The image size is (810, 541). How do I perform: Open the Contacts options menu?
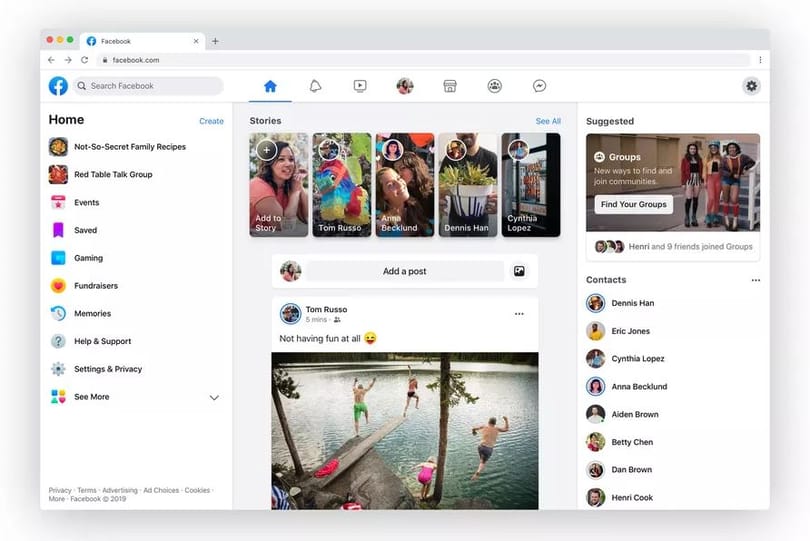pyautogui.click(x=755, y=280)
